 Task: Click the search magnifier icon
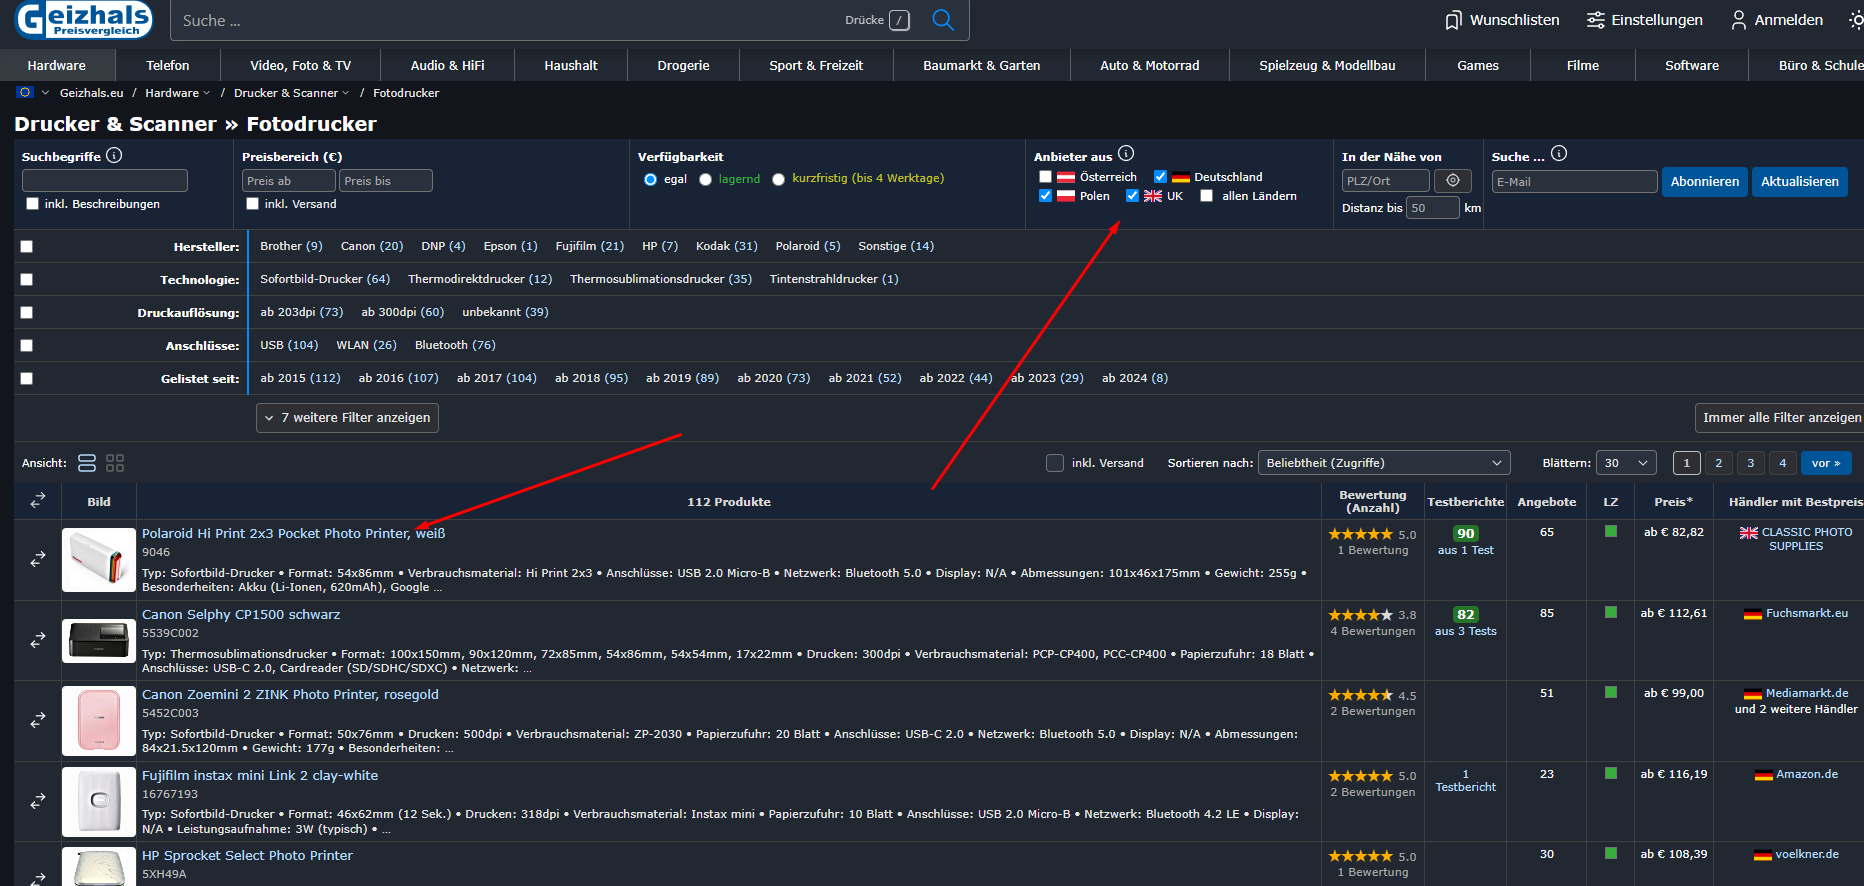pos(942,20)
